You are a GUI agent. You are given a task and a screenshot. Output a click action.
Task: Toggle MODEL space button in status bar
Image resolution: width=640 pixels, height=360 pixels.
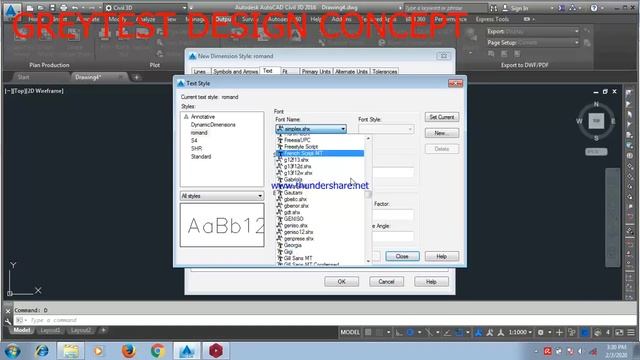click(350, 332)
